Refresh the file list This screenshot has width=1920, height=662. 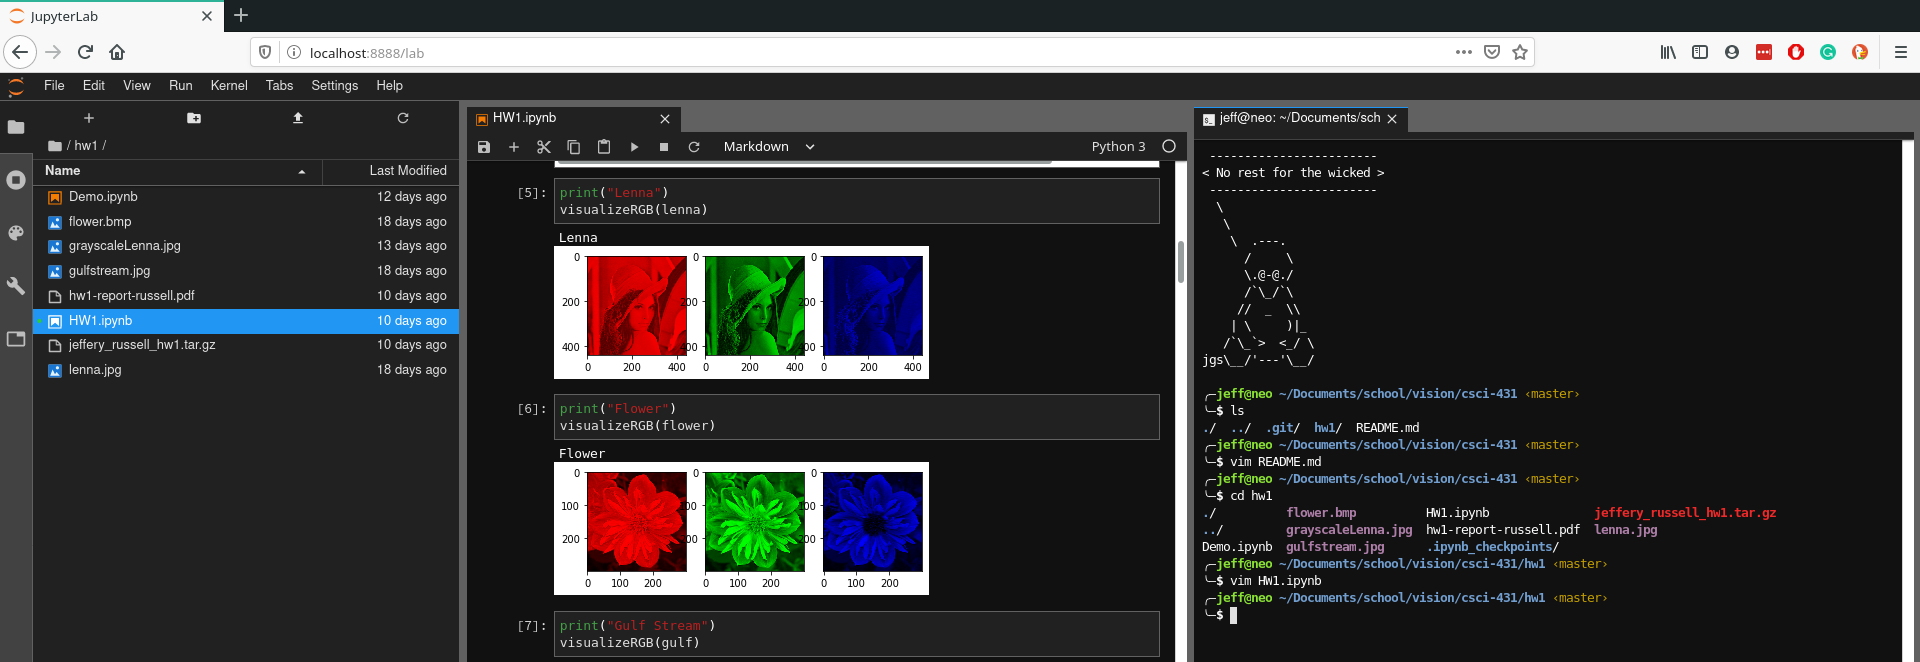pos(403,118)
